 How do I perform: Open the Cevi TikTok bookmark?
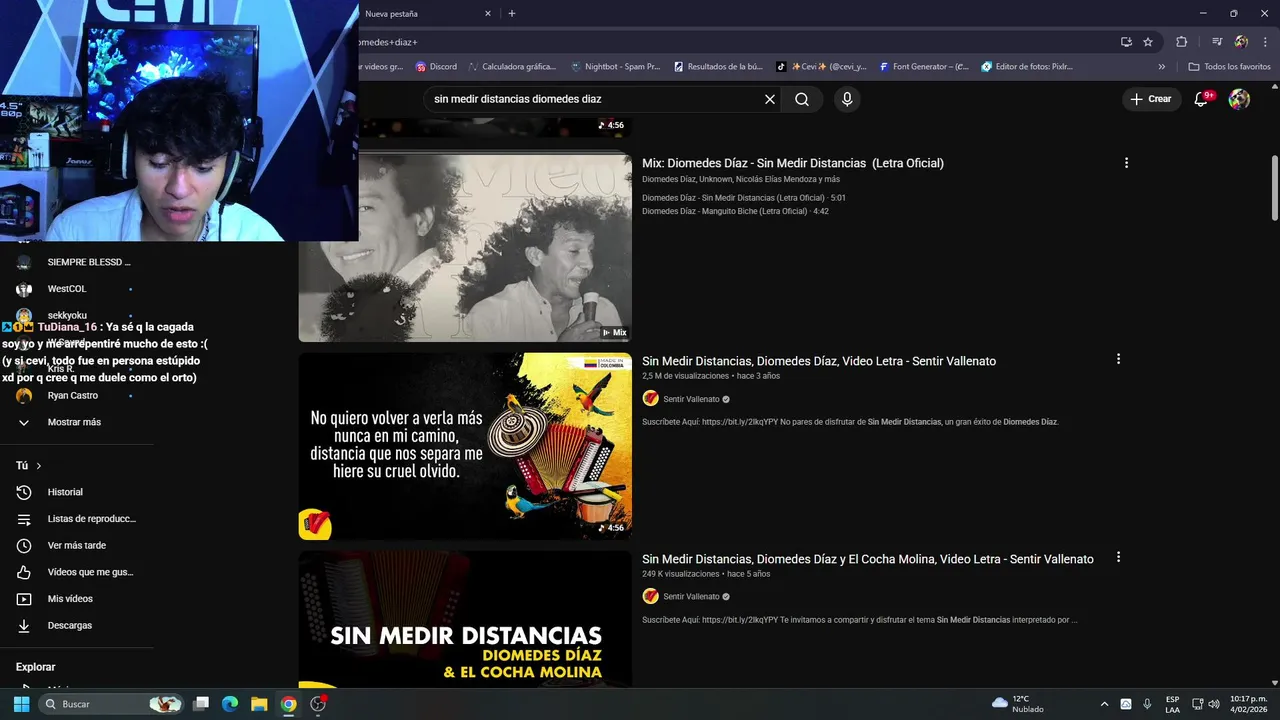tap(822, 67)
